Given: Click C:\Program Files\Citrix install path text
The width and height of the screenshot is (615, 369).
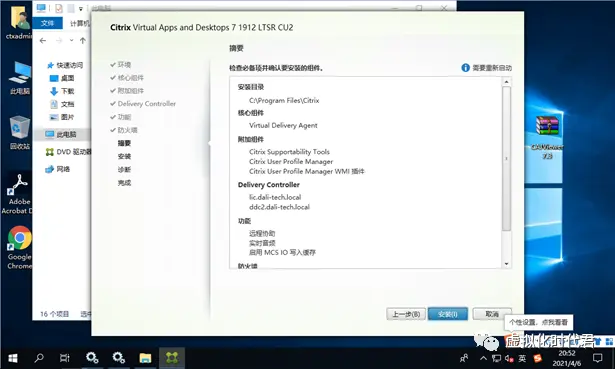Looking at the screenshot, I should point(284,100).
